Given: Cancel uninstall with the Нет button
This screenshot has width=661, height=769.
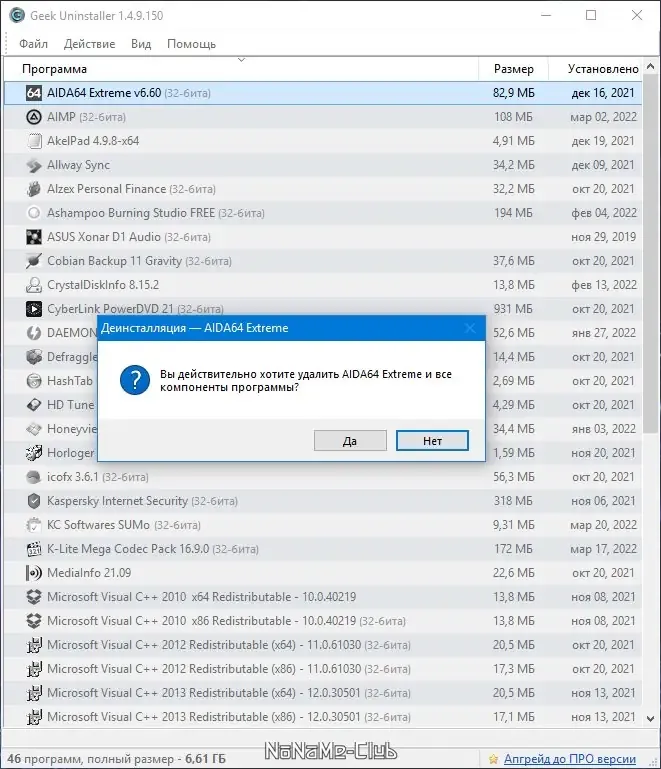Looking at the screenshot, I should coord(432,440).
